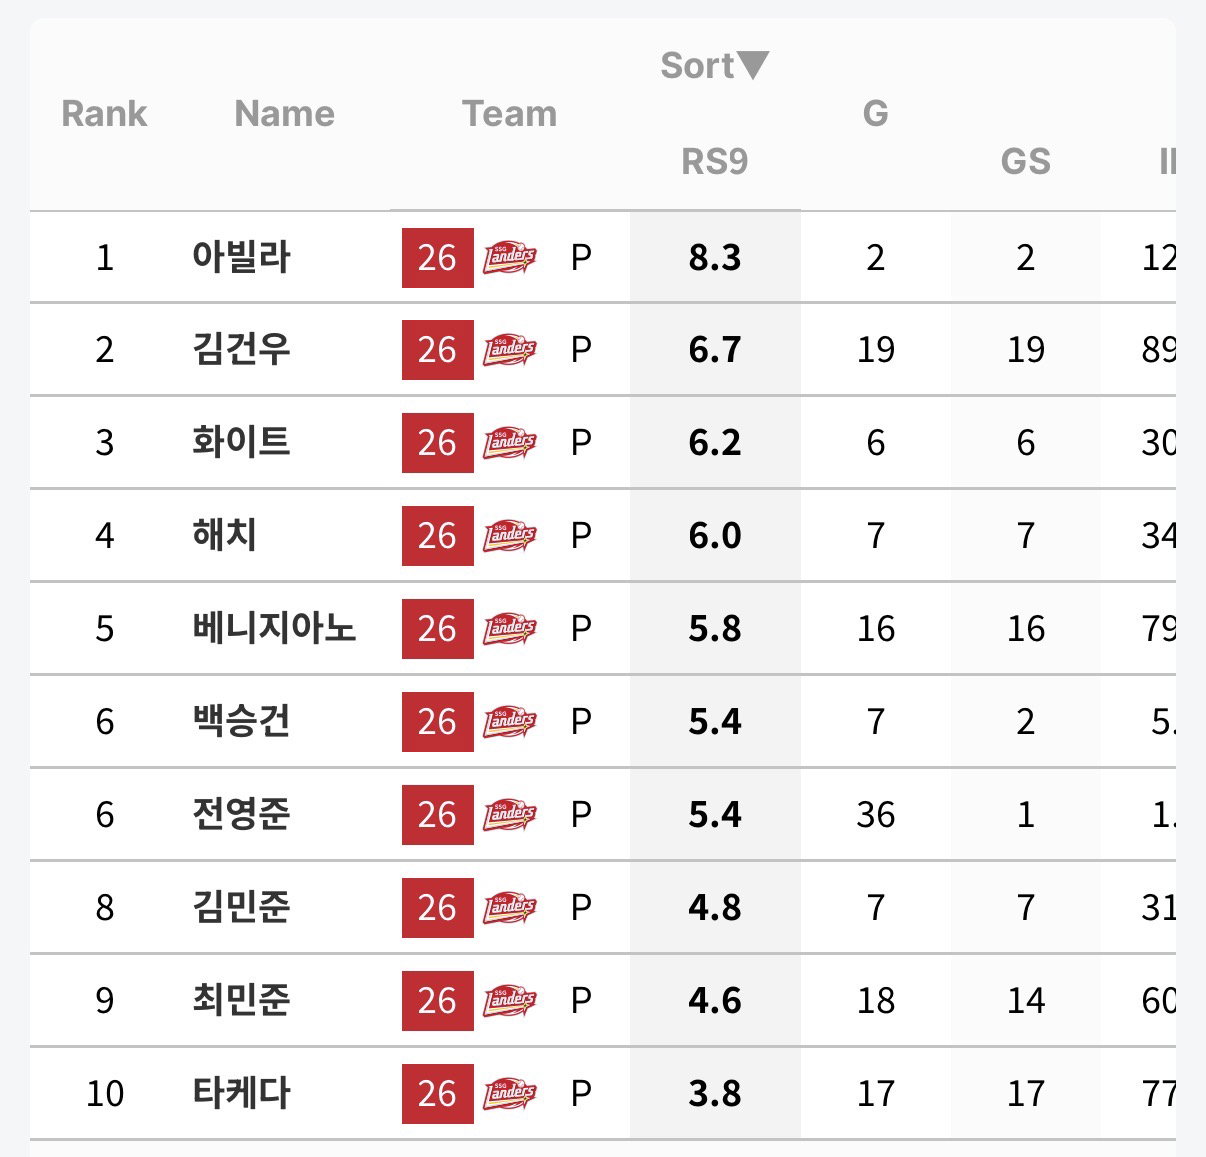Click the Landers logo in 김건우's row

pos(510,350)
